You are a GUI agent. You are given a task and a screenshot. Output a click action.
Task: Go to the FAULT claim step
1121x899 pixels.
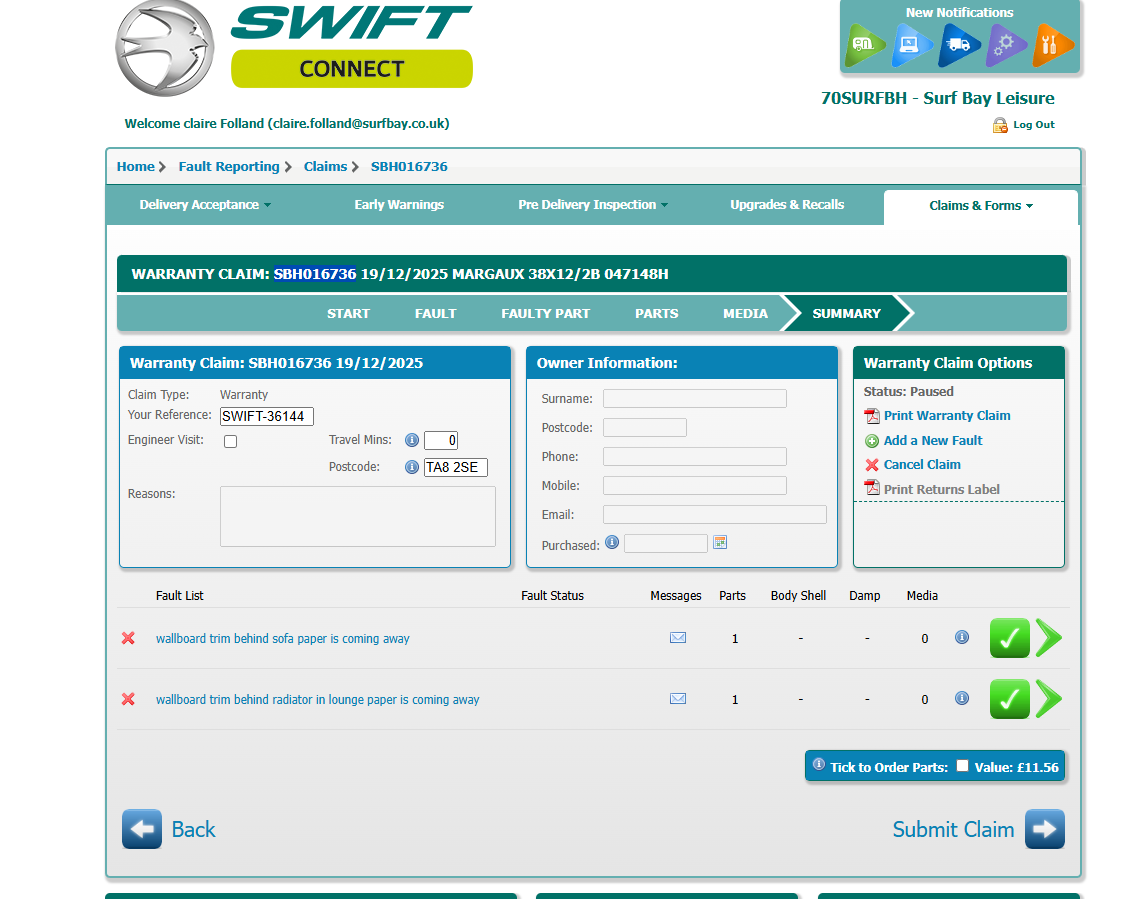[435, 313]
